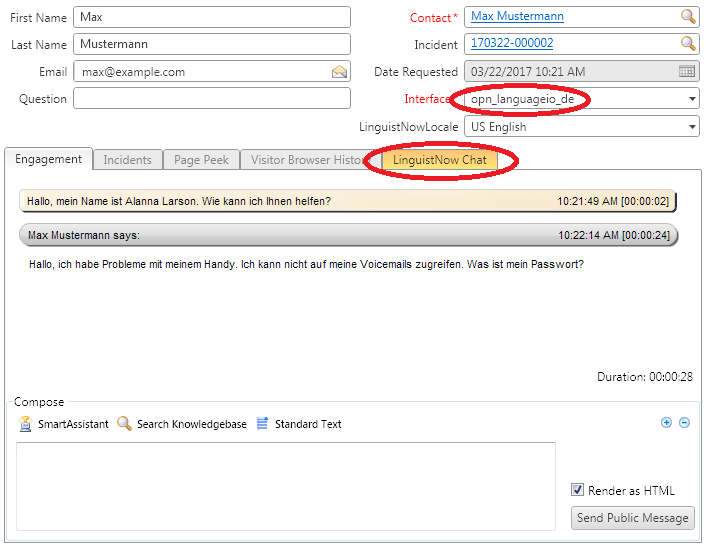Expand the Interface dropdown

point(693,100)
